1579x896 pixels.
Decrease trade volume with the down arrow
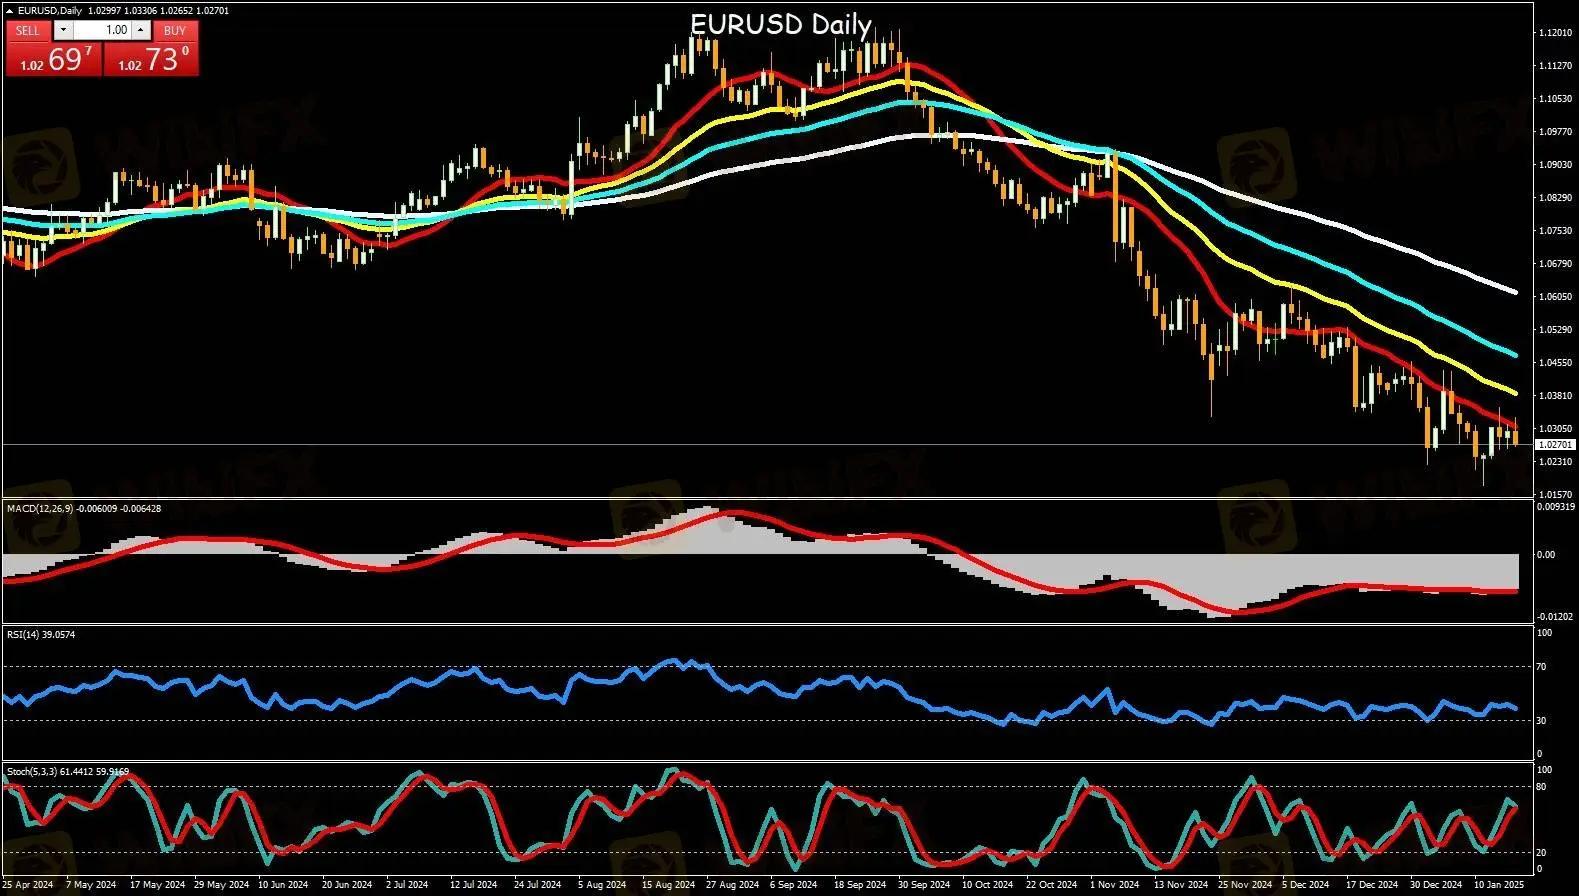coord(63,30)
